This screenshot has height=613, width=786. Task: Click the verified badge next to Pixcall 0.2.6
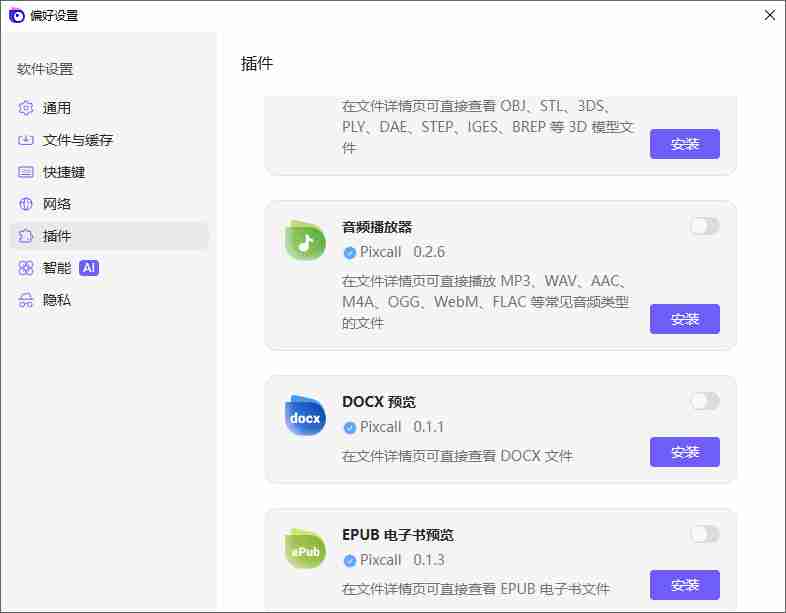tap(349, 252)
